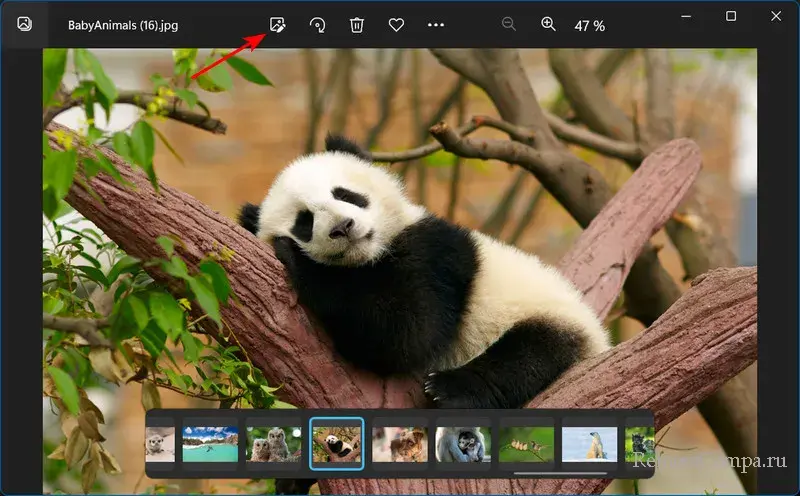Viewport: 800px width, 496px height.
Task: Select the meerkat thumbnail in the filmstrip
Action: 160,444
